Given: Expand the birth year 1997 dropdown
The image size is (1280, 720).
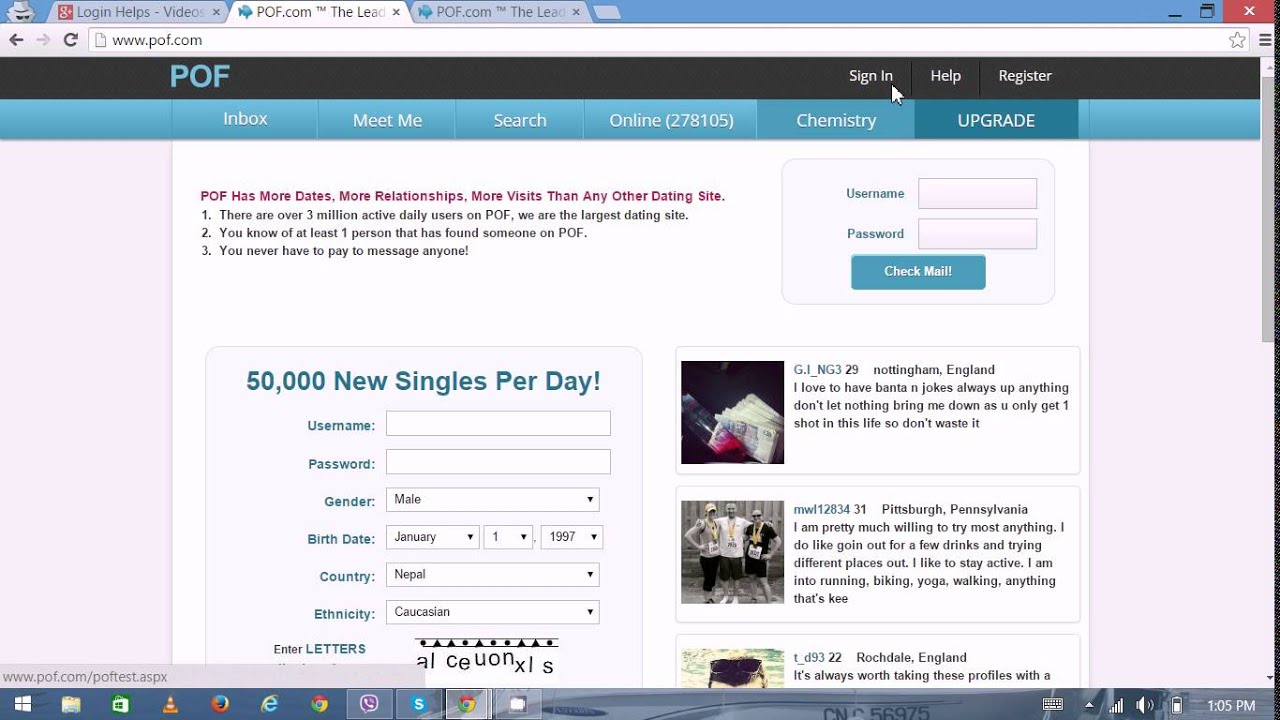Looking at the screenshot, I should [x=571, y=537].
